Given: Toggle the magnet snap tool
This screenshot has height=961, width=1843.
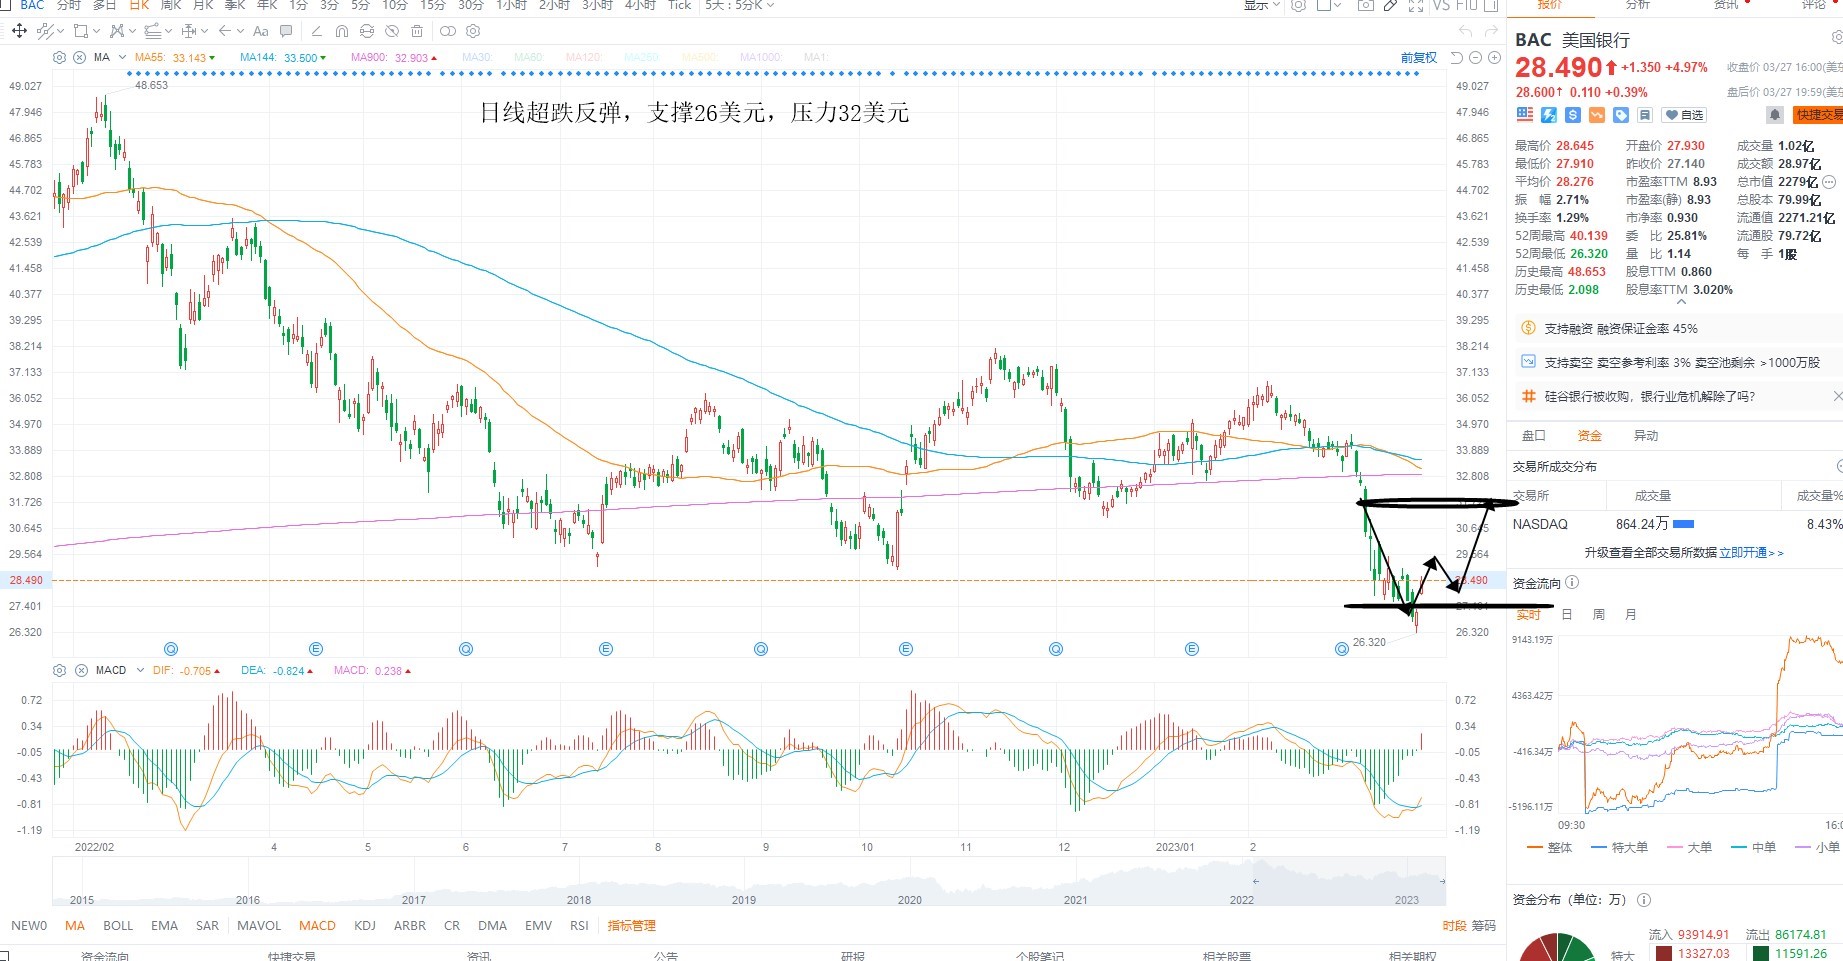Looking at the screenshot, I should 342,31.
